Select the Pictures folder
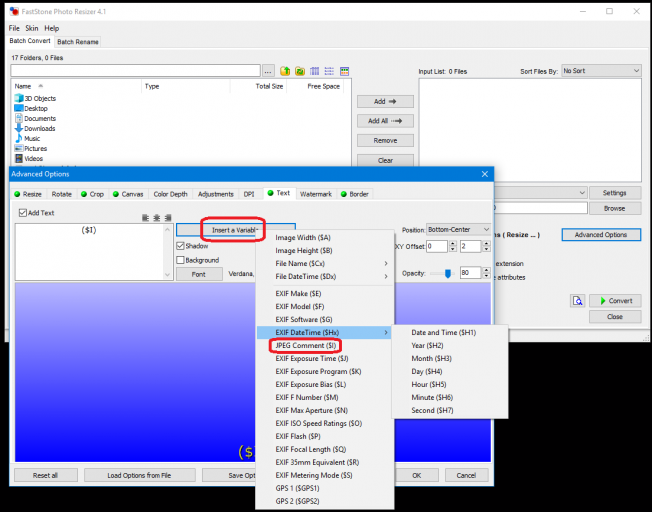The width and height of the screenshot is (652, 512). (x=31, y=148)
